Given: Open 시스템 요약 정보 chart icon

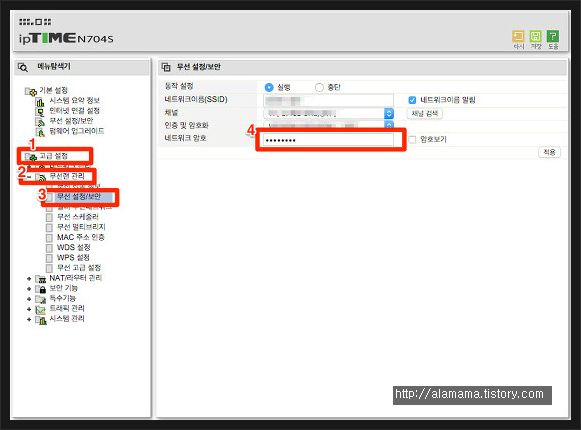Looking at the screenshot, I should 40,101.
